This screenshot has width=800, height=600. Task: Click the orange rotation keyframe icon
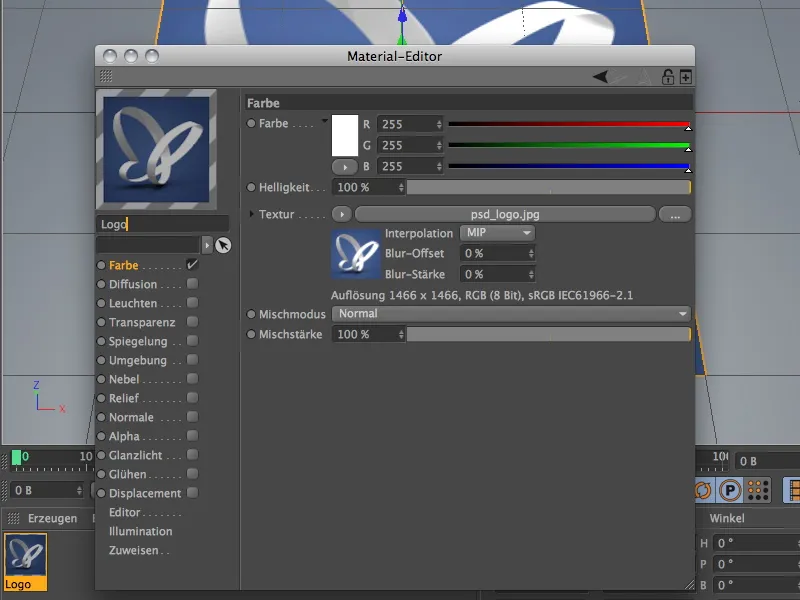tap(704, 490)
